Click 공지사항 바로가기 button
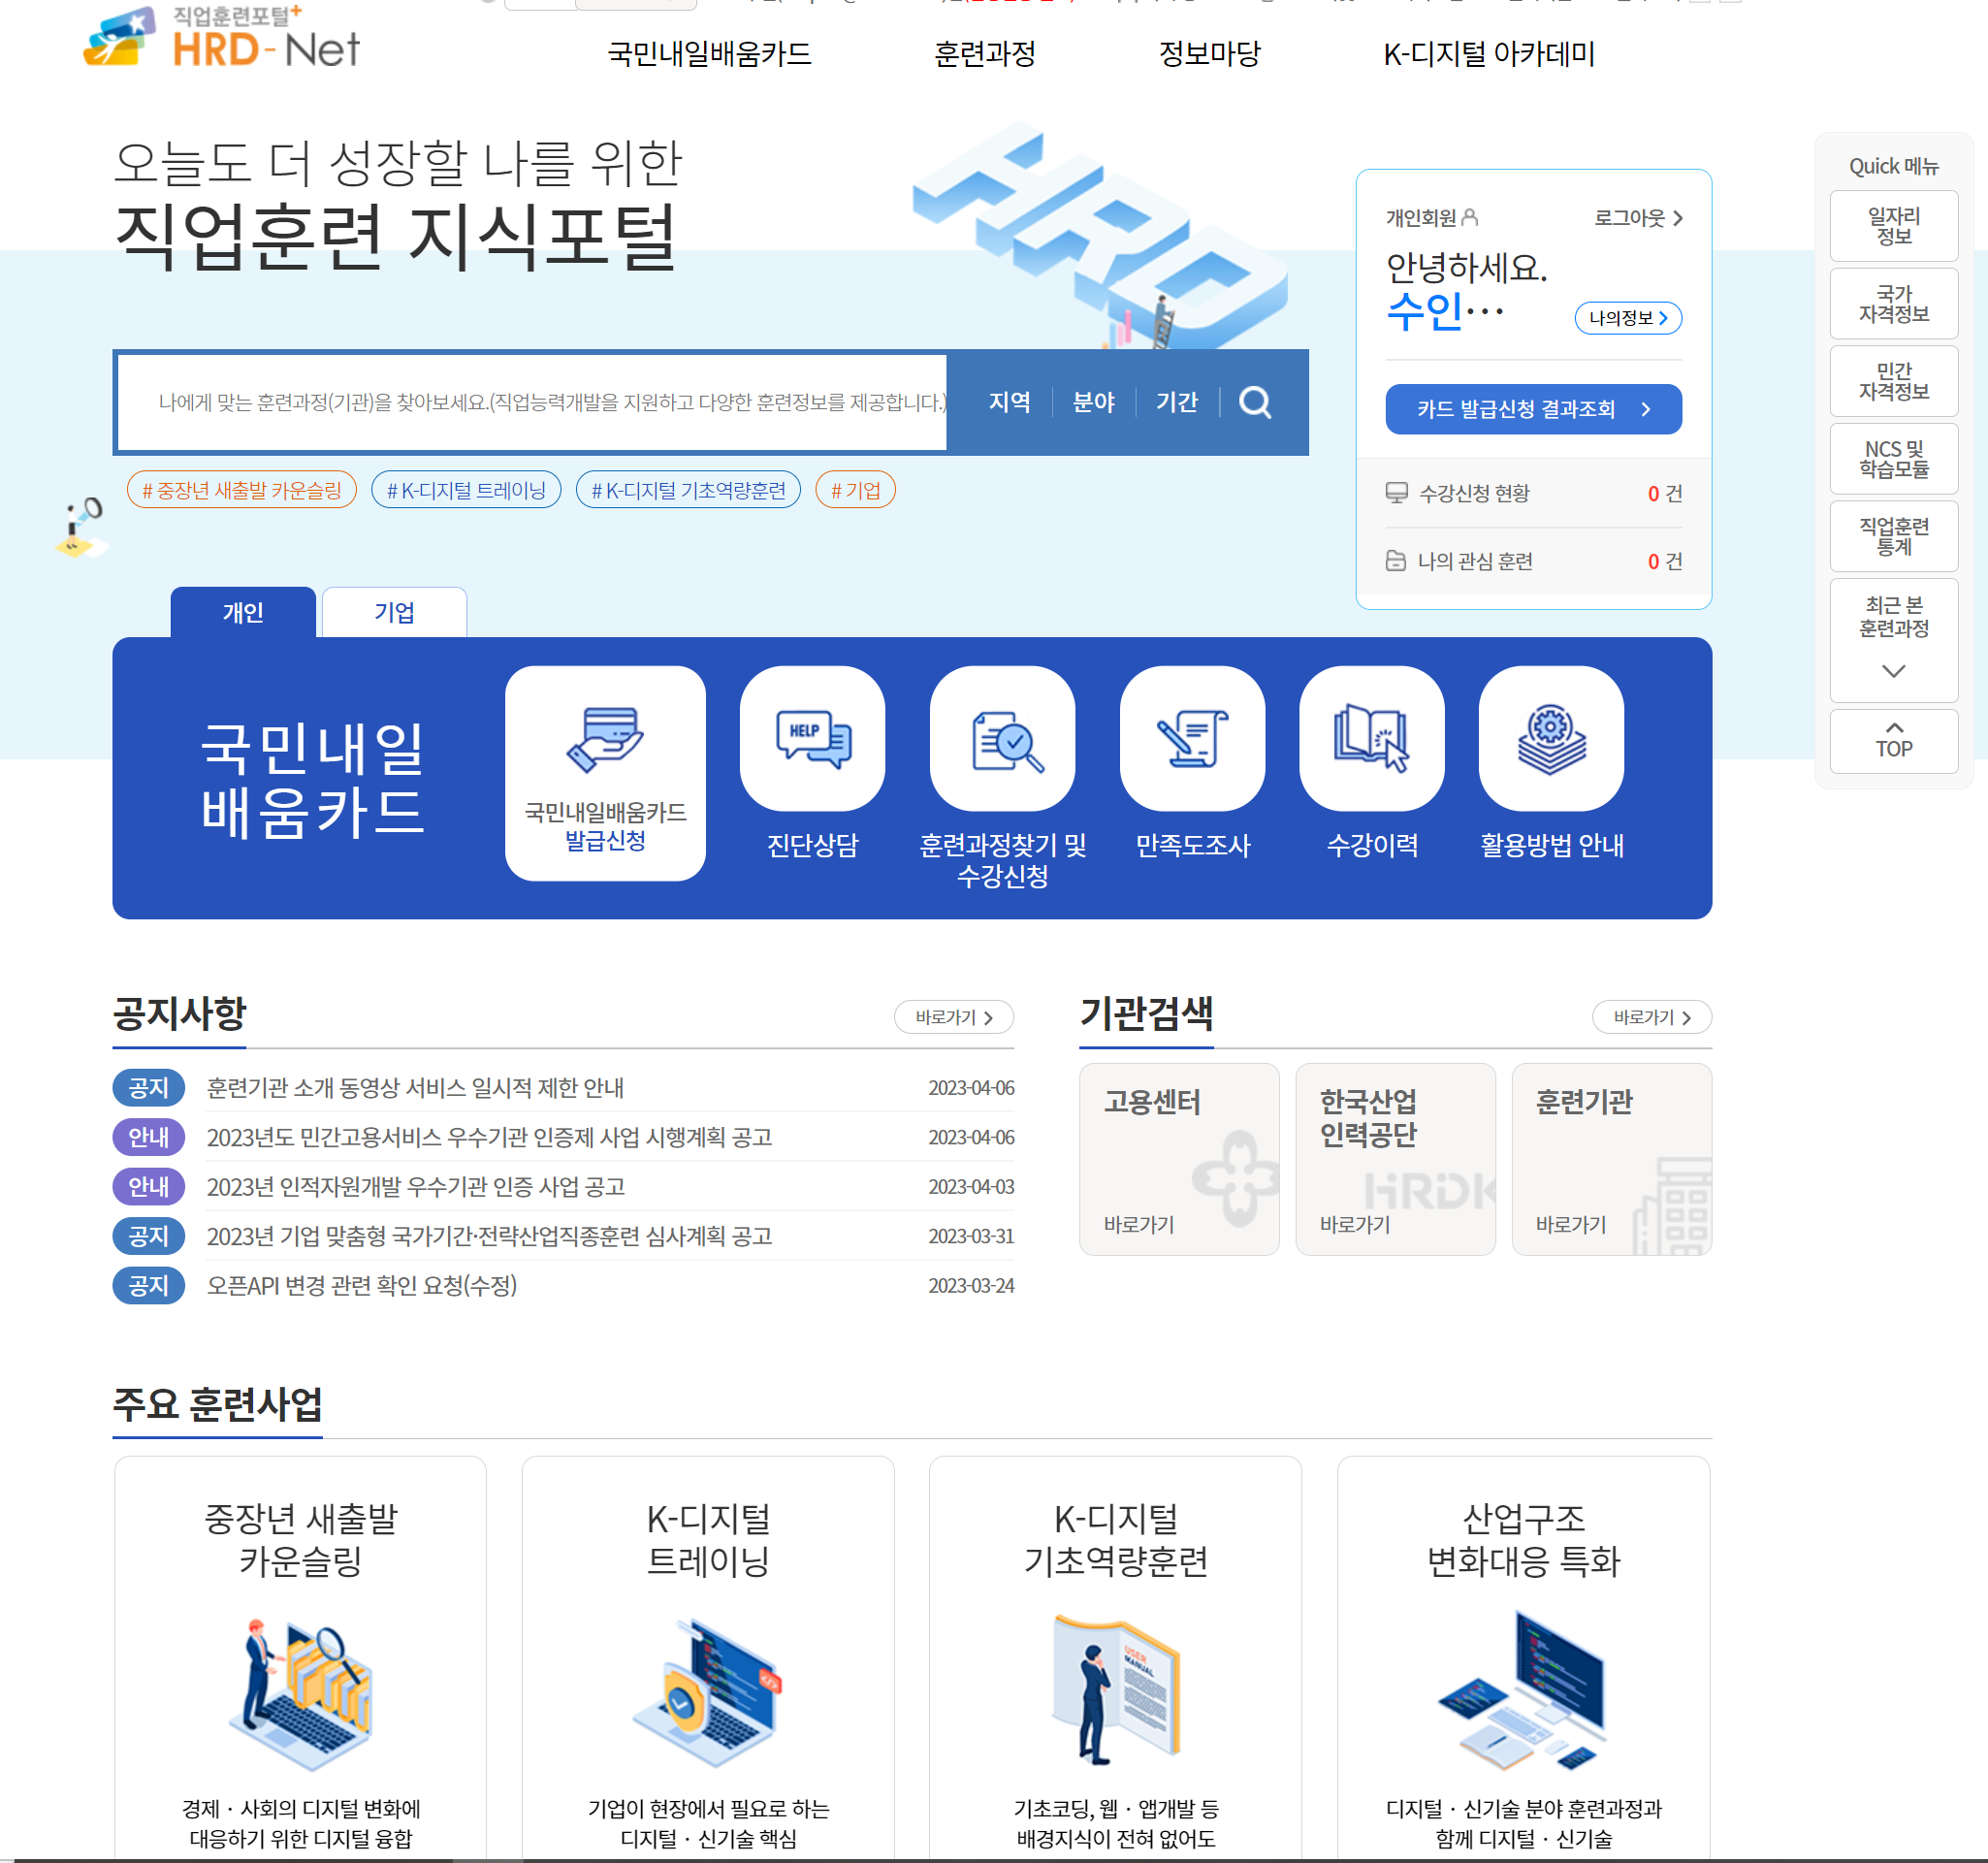Image resolution: width=1988 pixels, height=1863 pixels. tap(954, 1017)
